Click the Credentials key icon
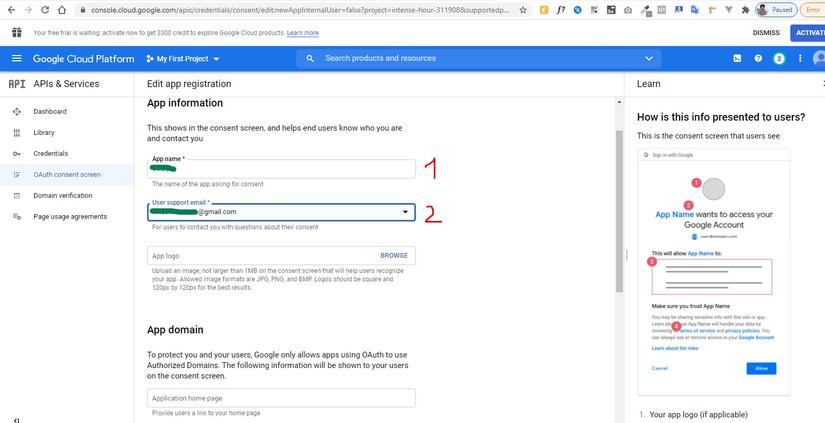Screen dimensions: 825x423 [x=16, y=154]
